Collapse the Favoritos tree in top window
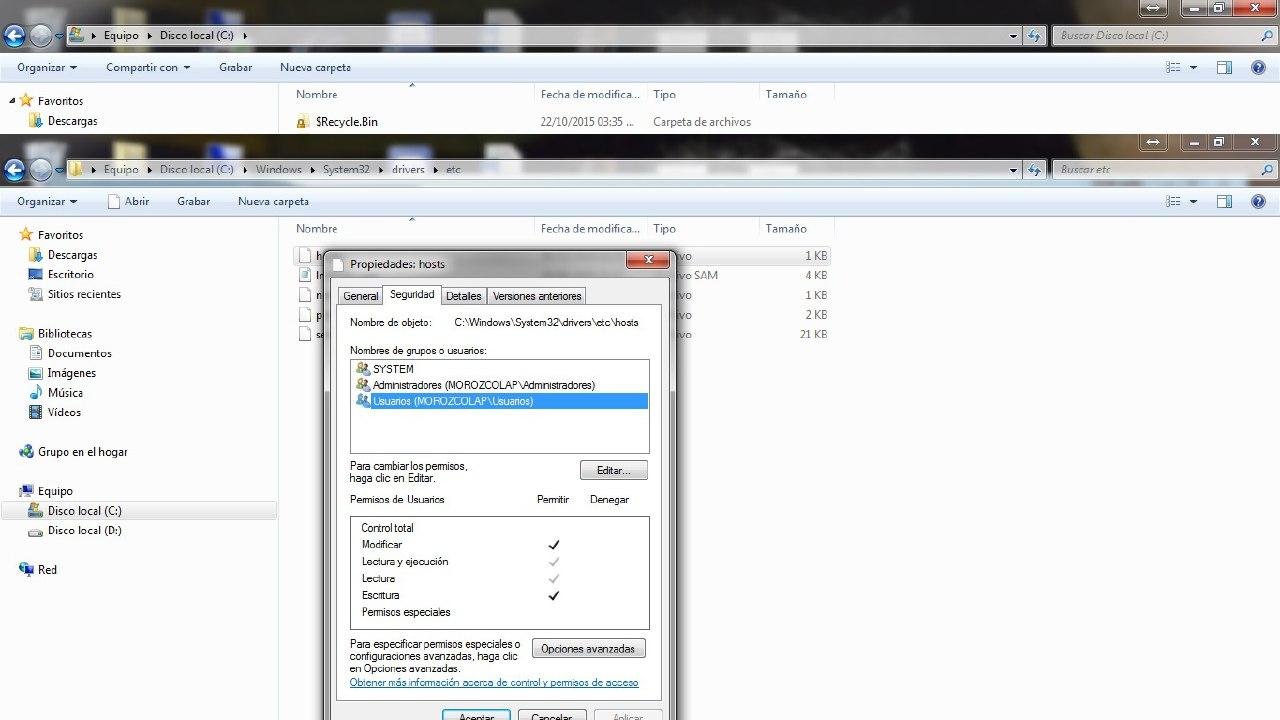 (13, 101)
